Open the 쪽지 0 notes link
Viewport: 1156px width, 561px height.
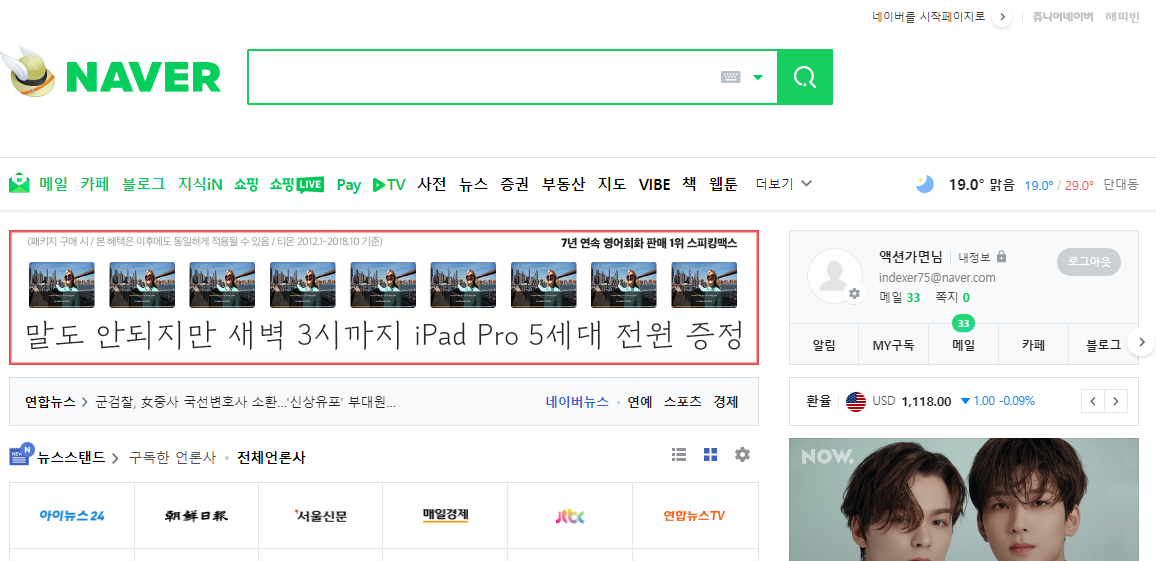tap(952, 297)
